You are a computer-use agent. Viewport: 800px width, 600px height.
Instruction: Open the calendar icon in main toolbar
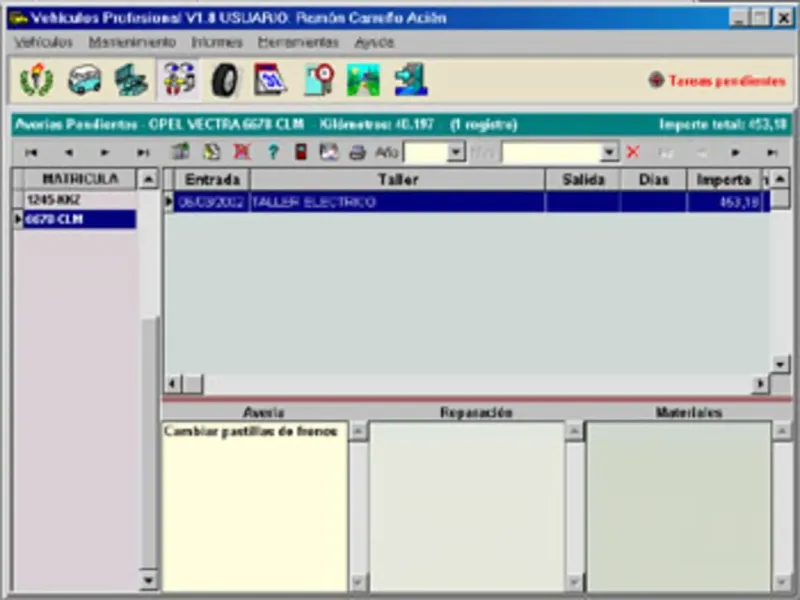270,80
